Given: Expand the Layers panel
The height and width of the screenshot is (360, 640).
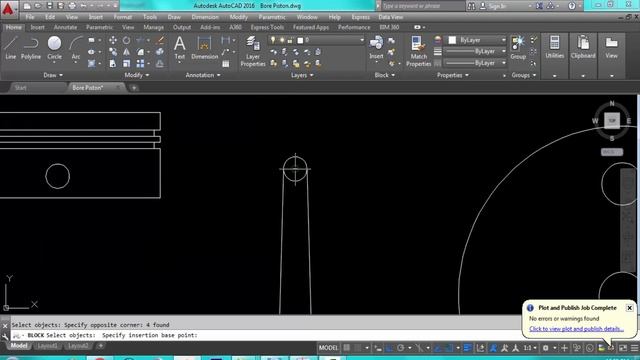Looking at the screenshot, I should (x=302, y=75).
